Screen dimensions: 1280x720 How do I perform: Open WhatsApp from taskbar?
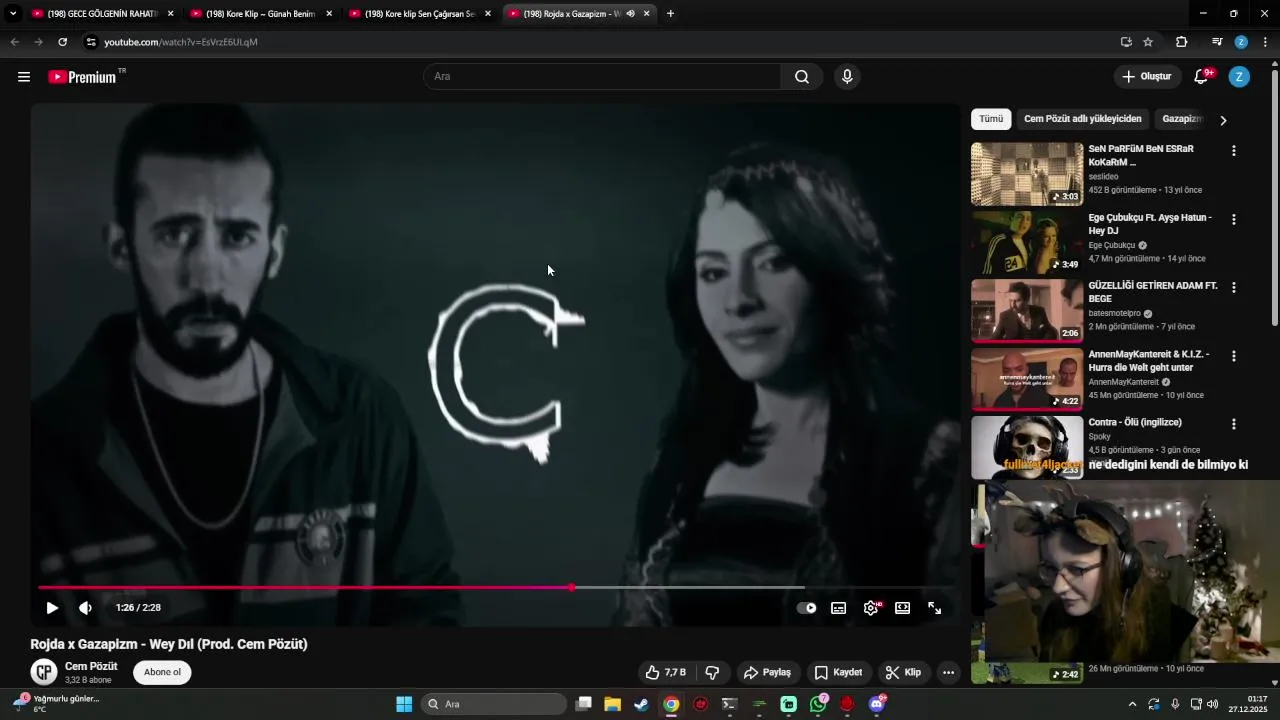click(818, 704)
